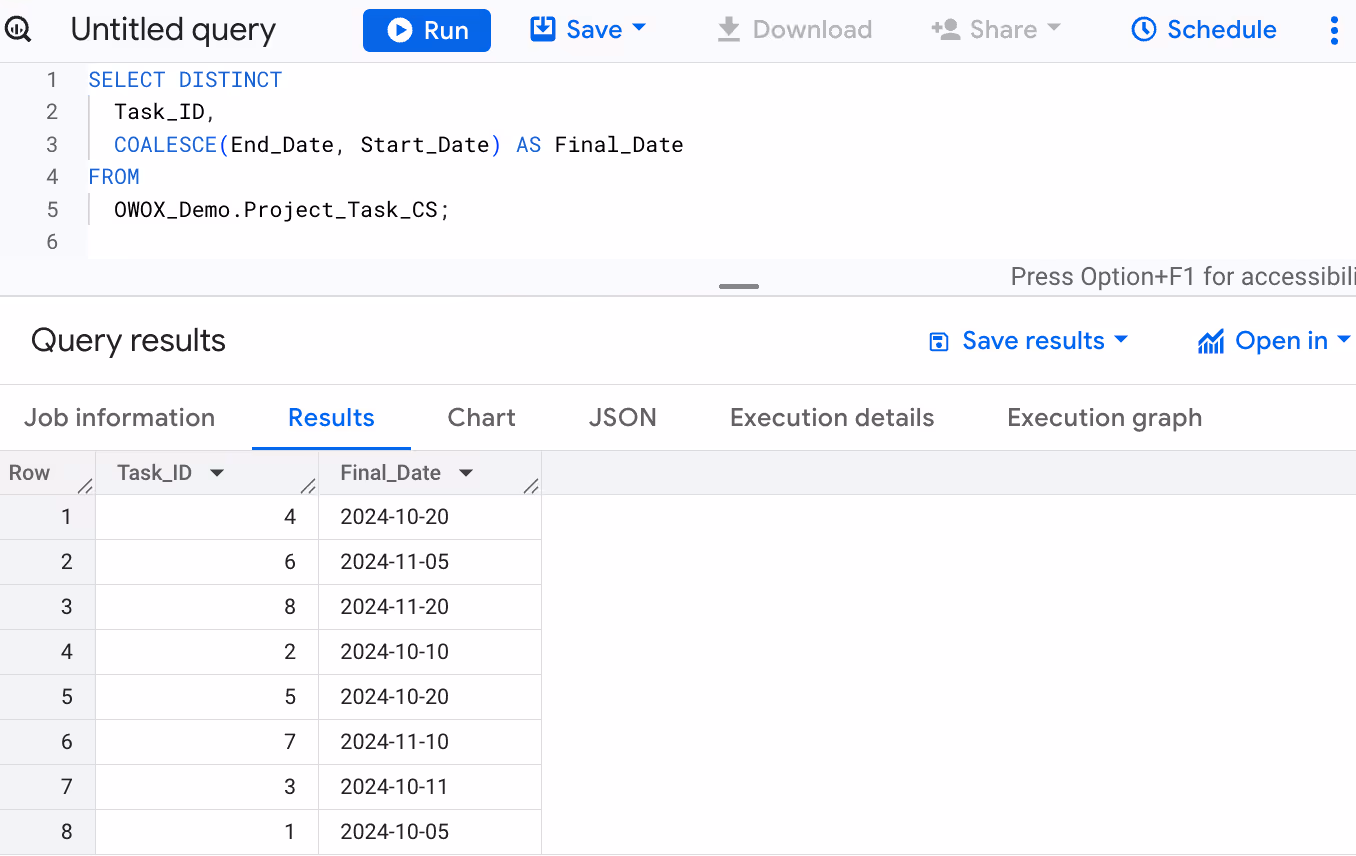Click the Final_Date column header text
This screenshot has height=856, width=1356.
click(390, 473)
